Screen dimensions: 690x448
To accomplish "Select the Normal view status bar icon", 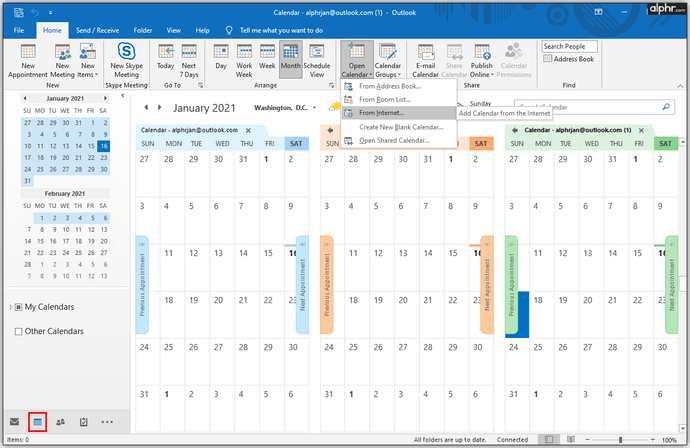I will click(x=549, y=440).
